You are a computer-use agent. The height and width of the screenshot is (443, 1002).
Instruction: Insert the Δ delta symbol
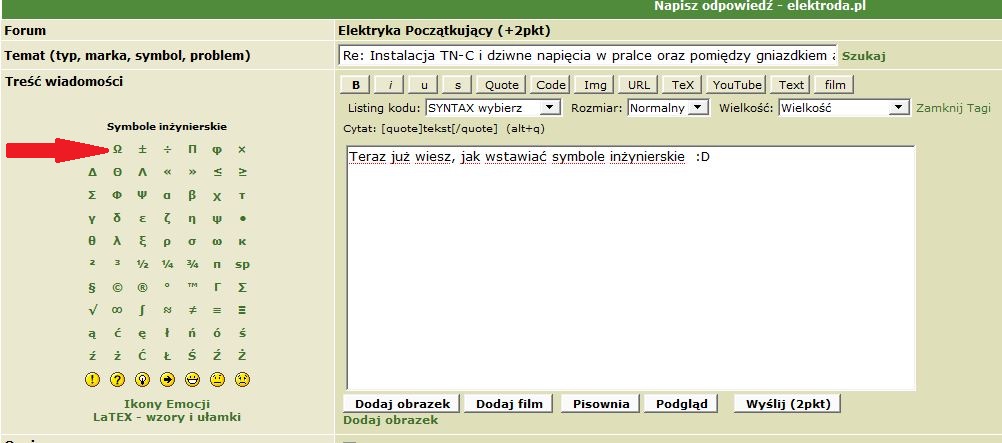tap(92, 173)
